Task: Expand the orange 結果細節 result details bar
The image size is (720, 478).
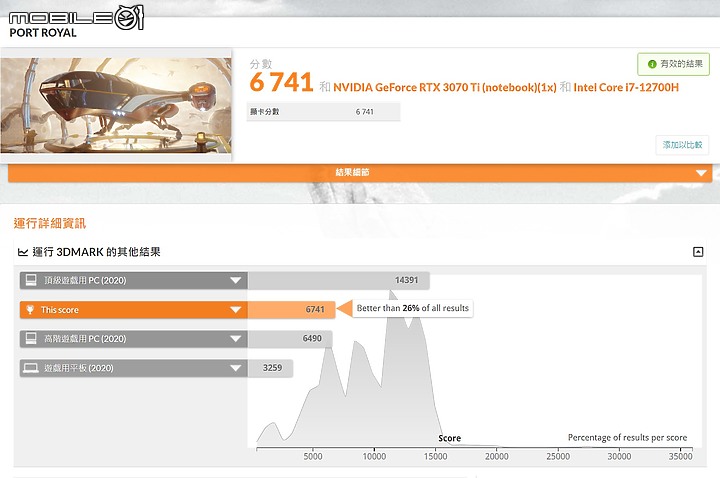Action: 360,173
